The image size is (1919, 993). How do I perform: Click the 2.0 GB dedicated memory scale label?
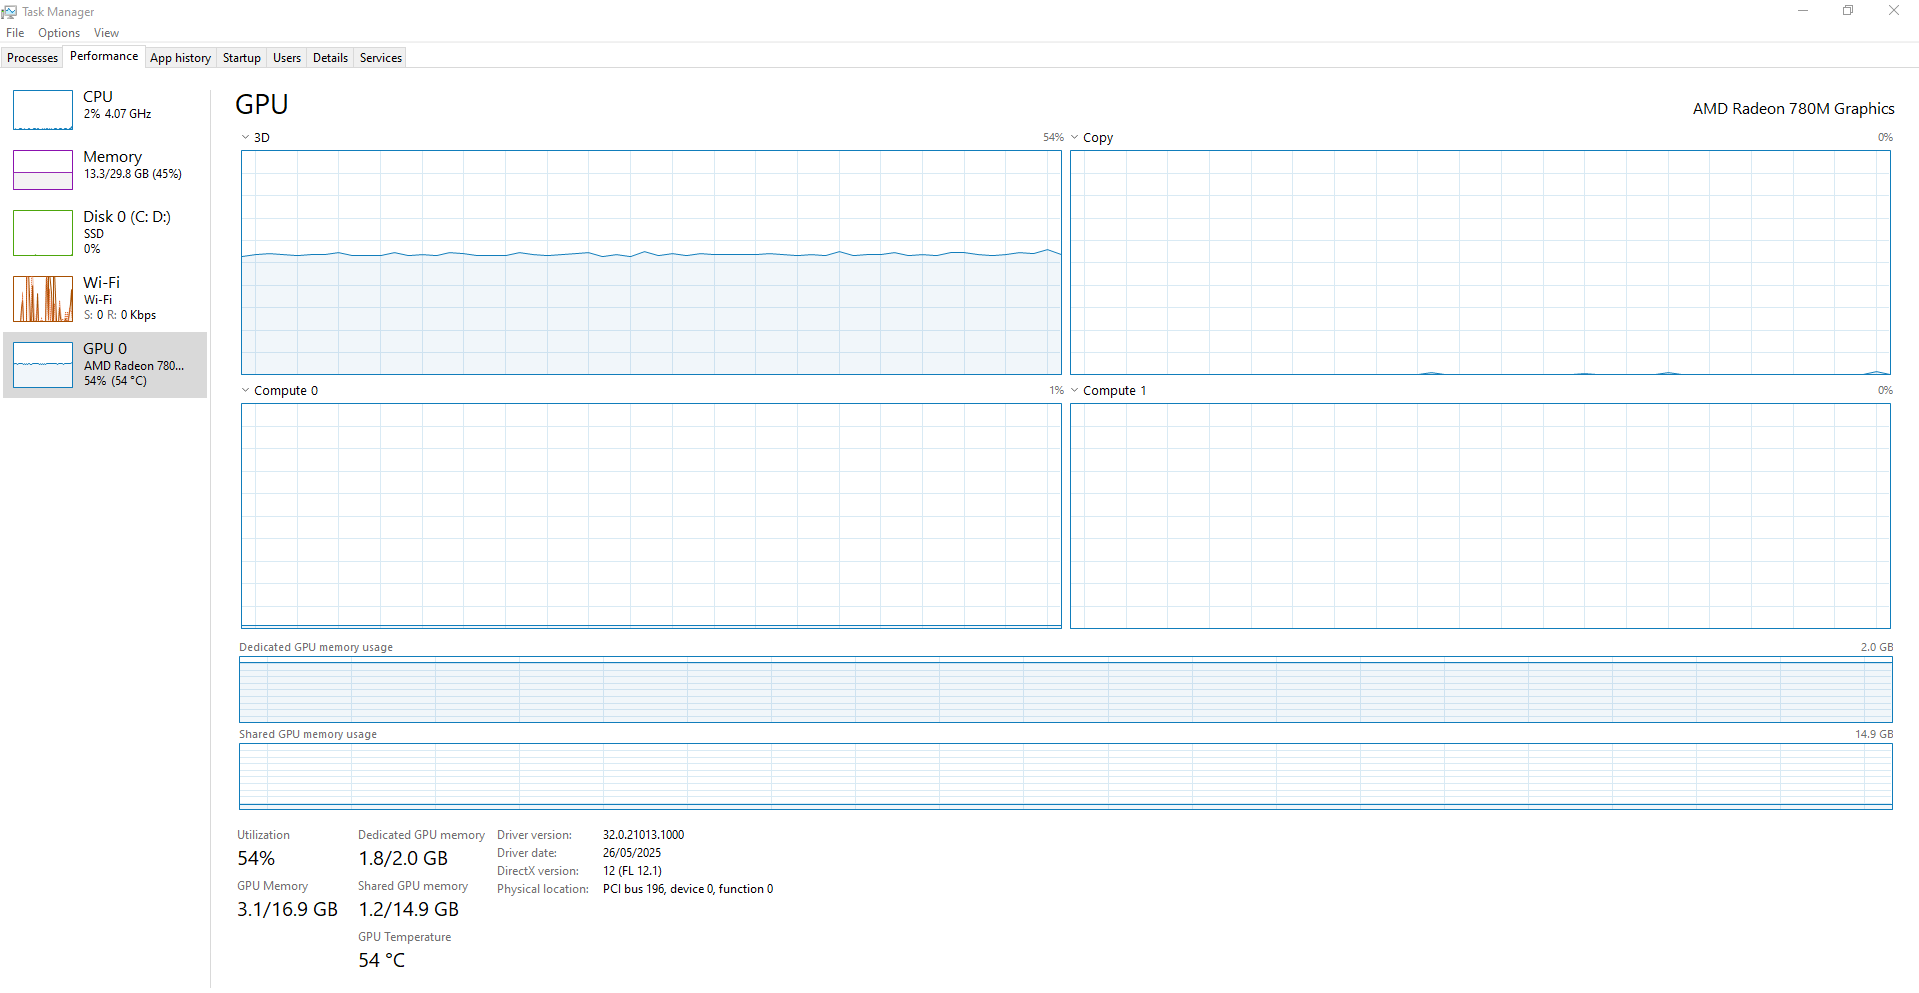(x=1876, y=647)
